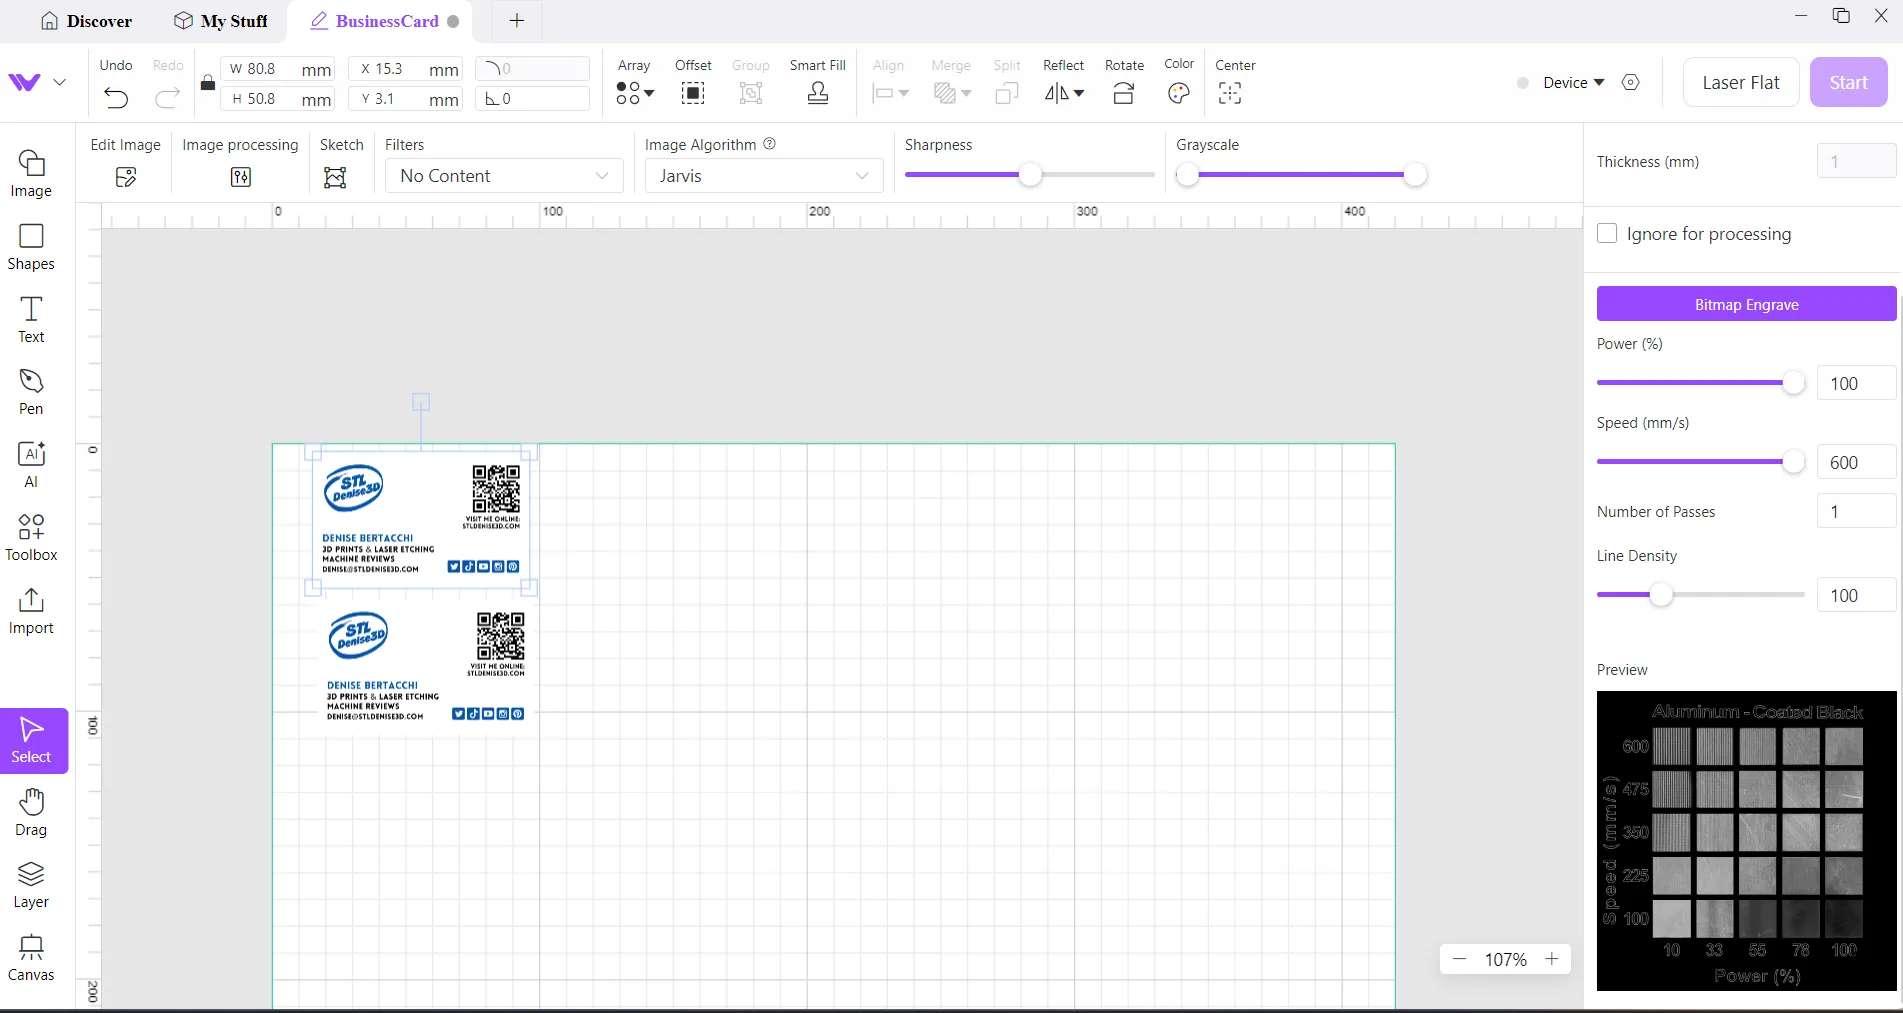Open the AI tool panel

coord(31,465)
